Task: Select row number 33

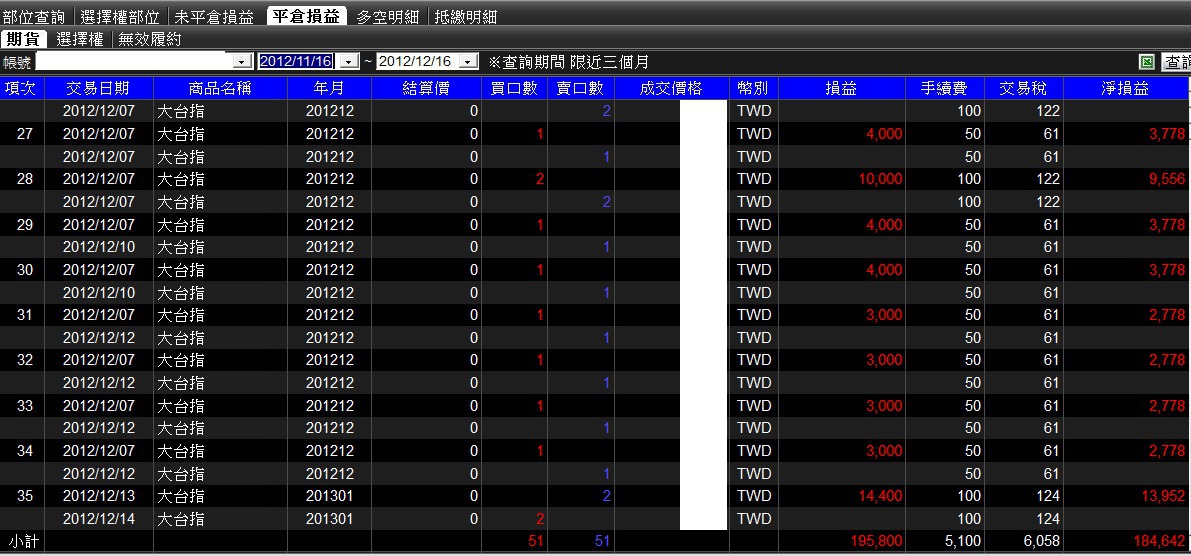Action: tap(24, 406)
